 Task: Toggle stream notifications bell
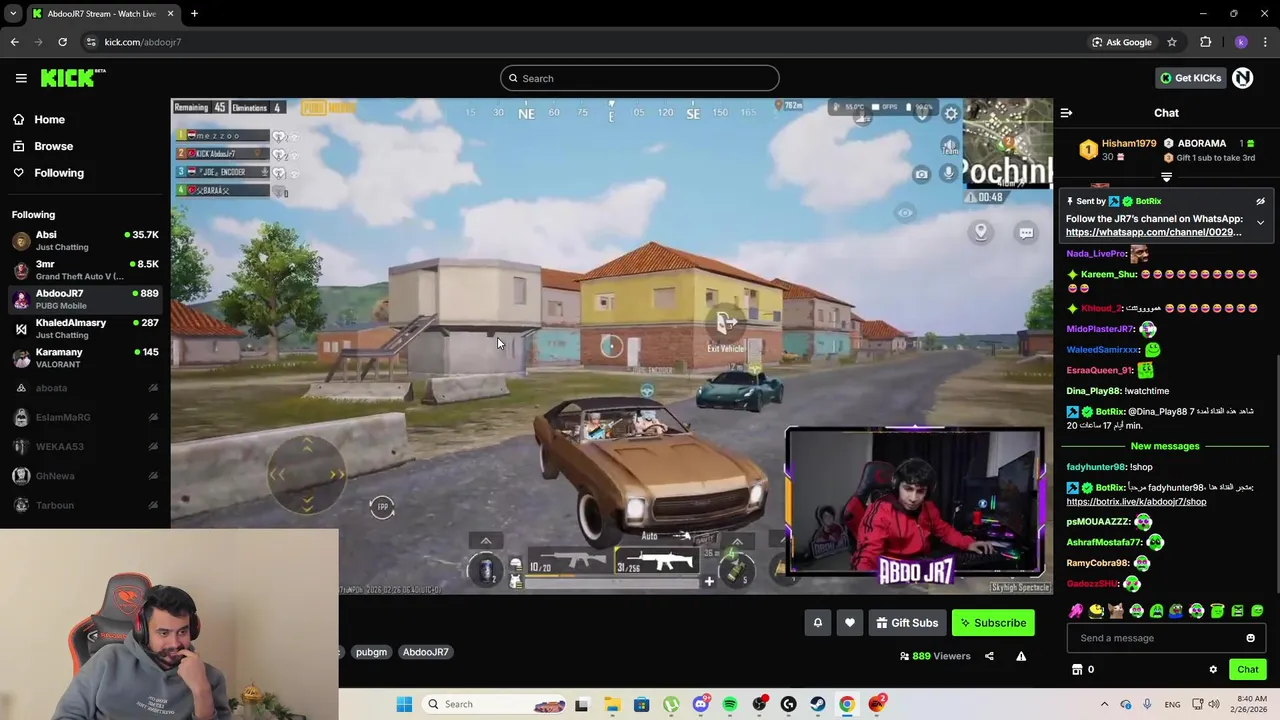(x=817, y=623)
